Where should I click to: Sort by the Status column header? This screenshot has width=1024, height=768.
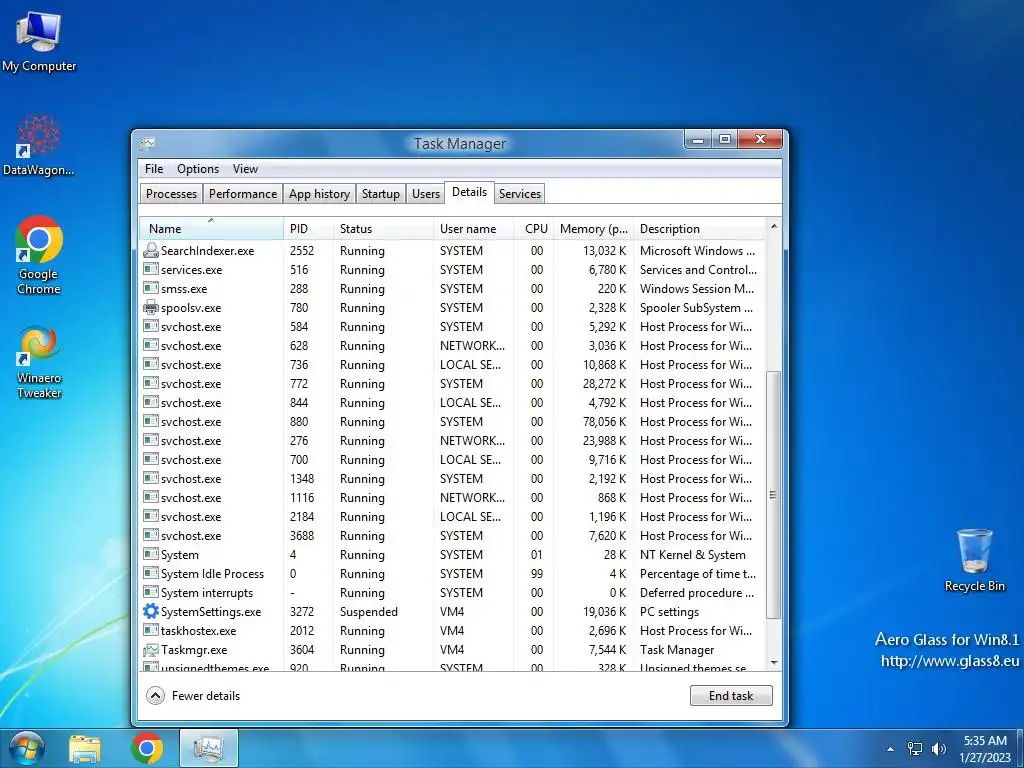click(x=383, y=229)
